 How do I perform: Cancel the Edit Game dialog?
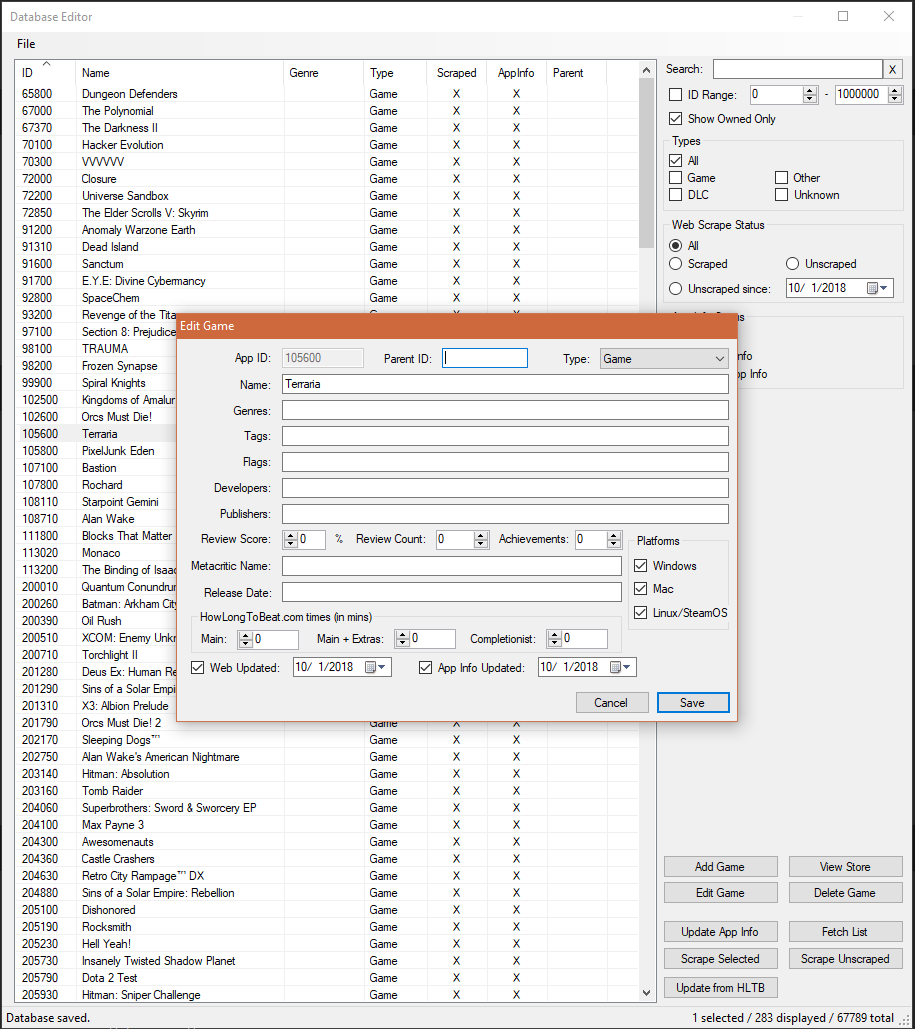click(x=611, y=702)
